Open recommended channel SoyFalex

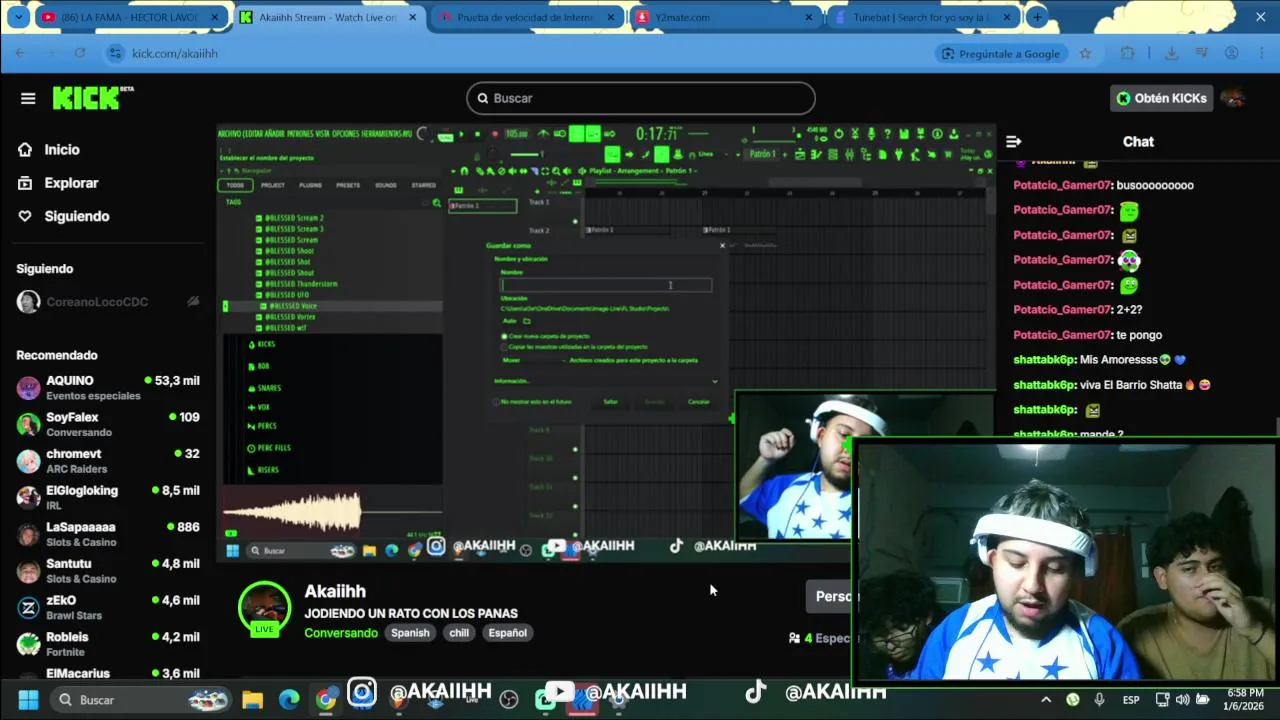[108, 424]
